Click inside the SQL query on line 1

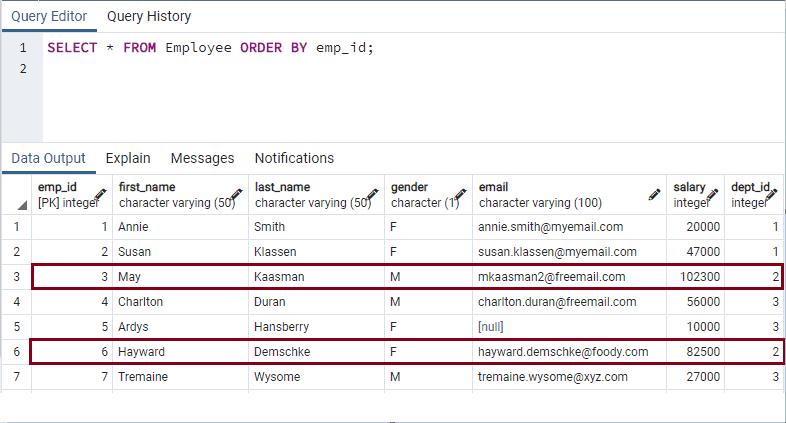coord(210,48)
